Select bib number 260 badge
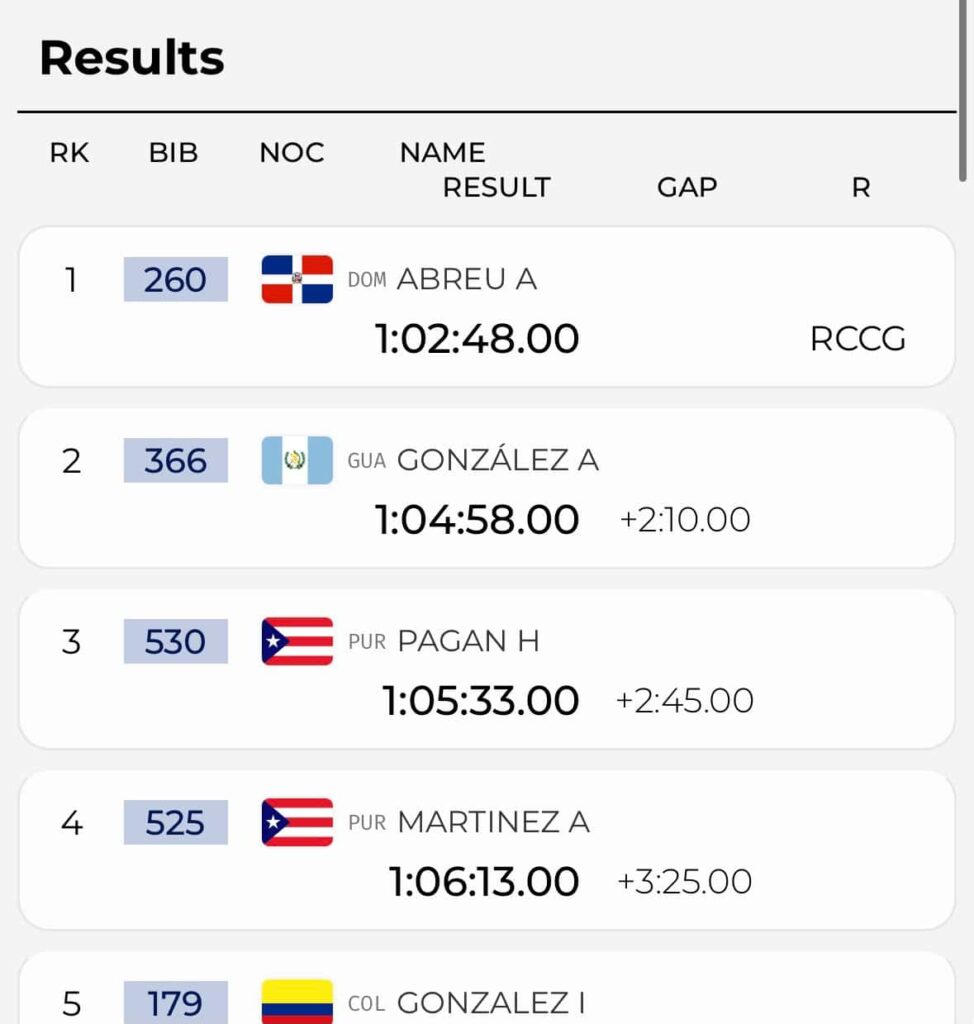Screen dimensions: 974x1024 click(x=176, y=280)
